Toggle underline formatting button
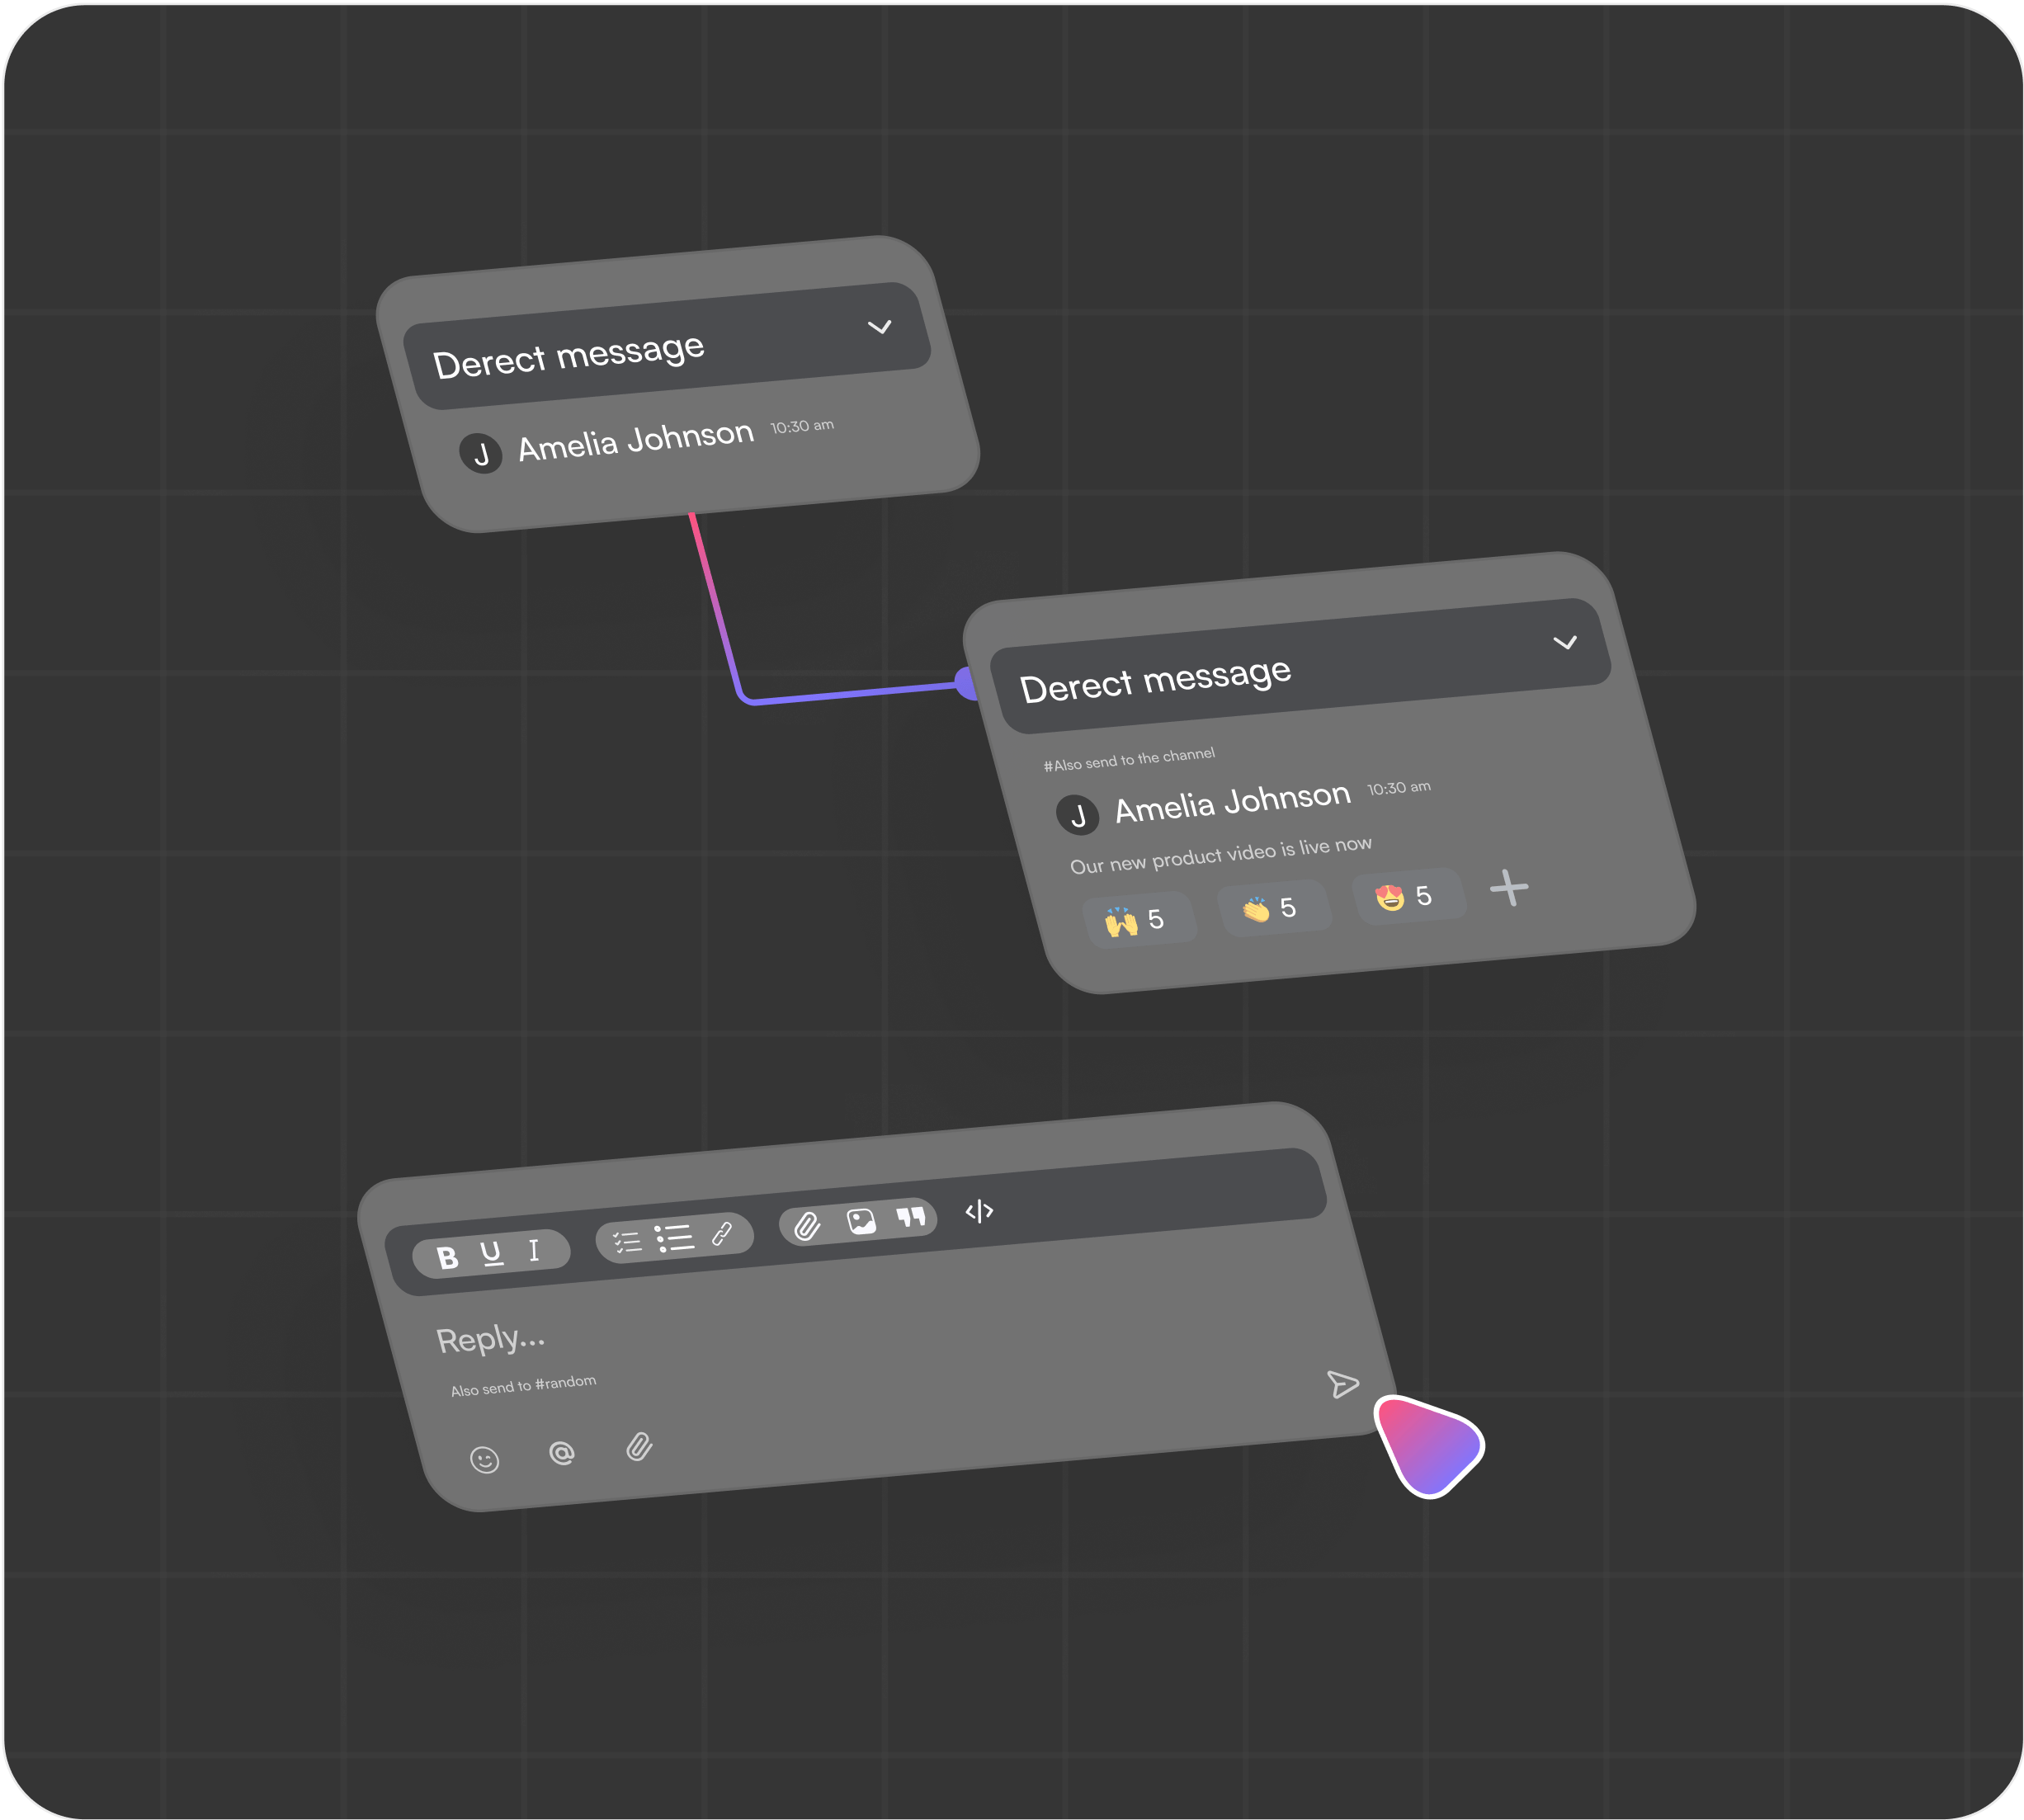 [491, 1253]
